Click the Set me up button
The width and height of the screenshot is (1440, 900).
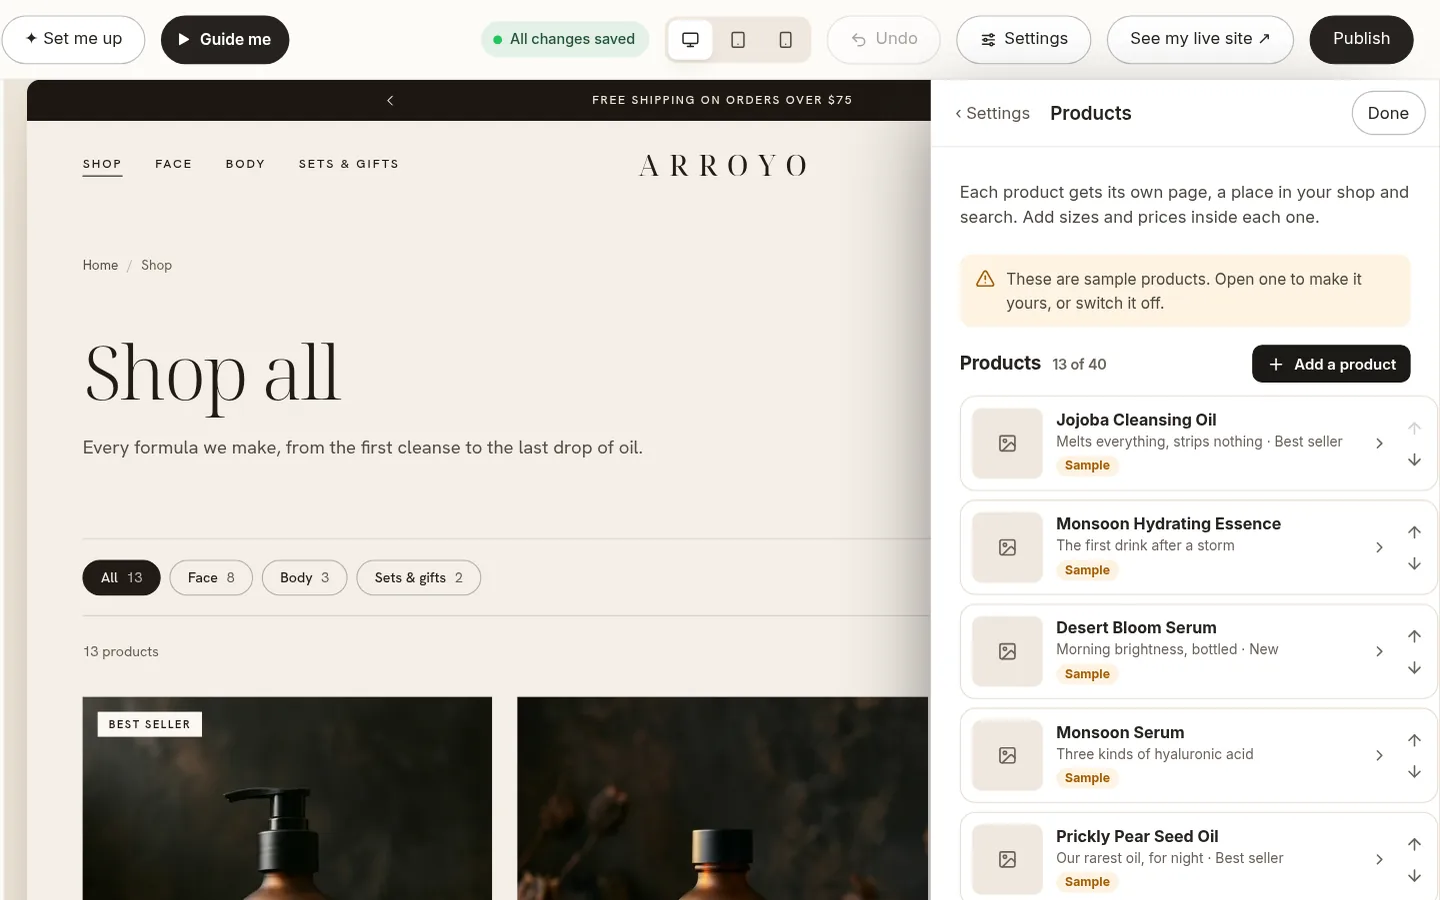(x=74, y=39)
